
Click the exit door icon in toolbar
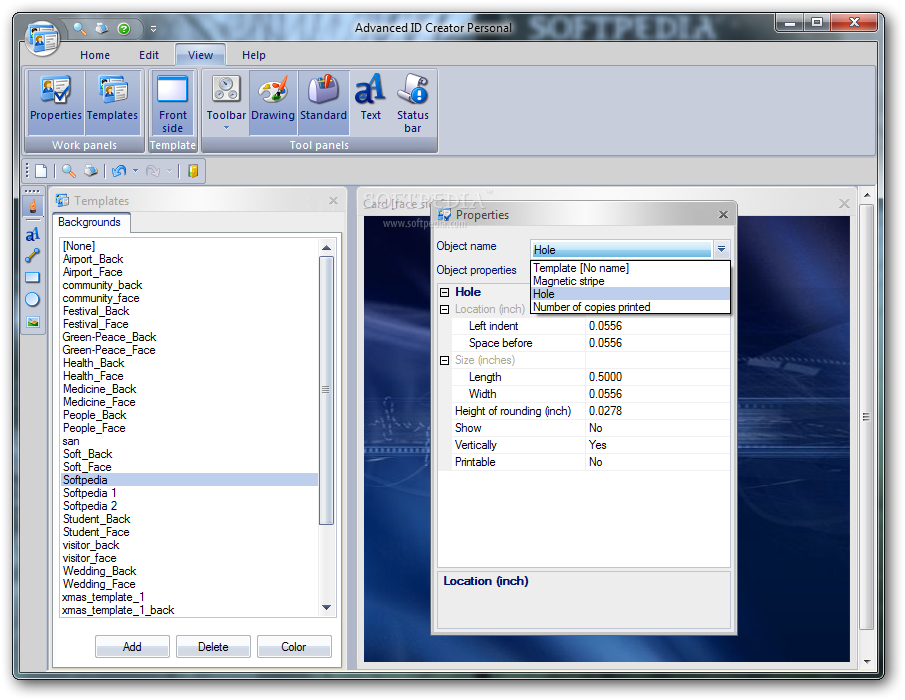tap(193, 171)
